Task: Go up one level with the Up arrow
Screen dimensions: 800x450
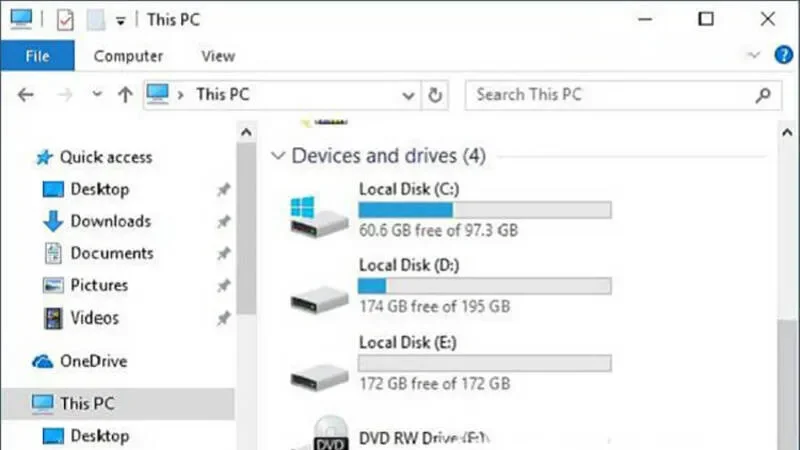Action: pos(125,95)
